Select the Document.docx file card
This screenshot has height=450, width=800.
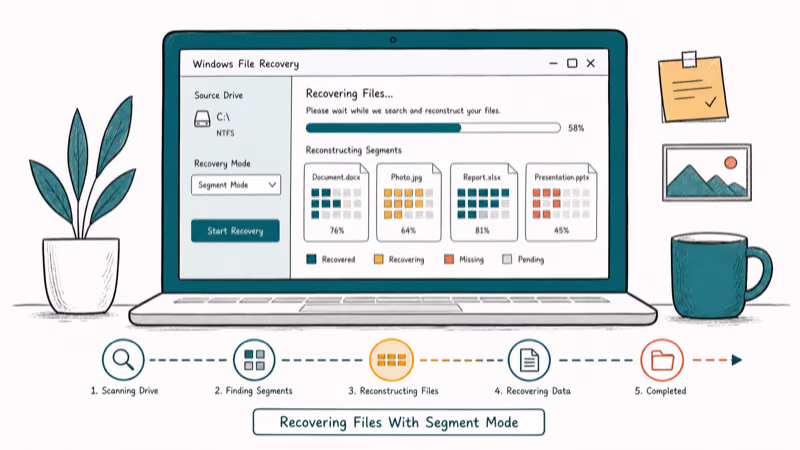coord(336,203)
